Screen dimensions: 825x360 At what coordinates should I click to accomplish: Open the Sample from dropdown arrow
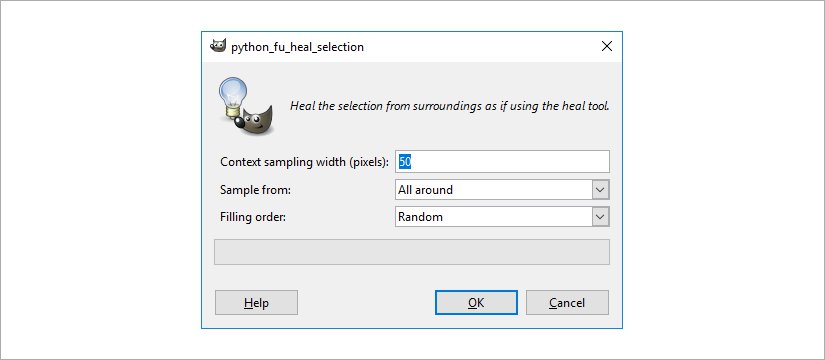click(600, 190)
